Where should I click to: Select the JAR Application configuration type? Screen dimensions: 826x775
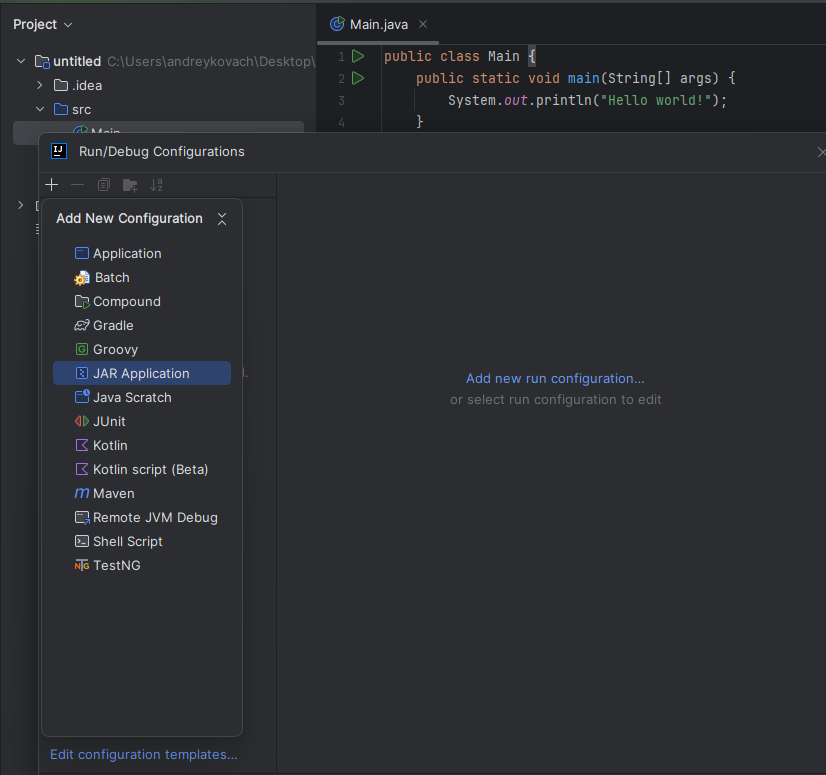pyautogui.click(x=142, y=373)
